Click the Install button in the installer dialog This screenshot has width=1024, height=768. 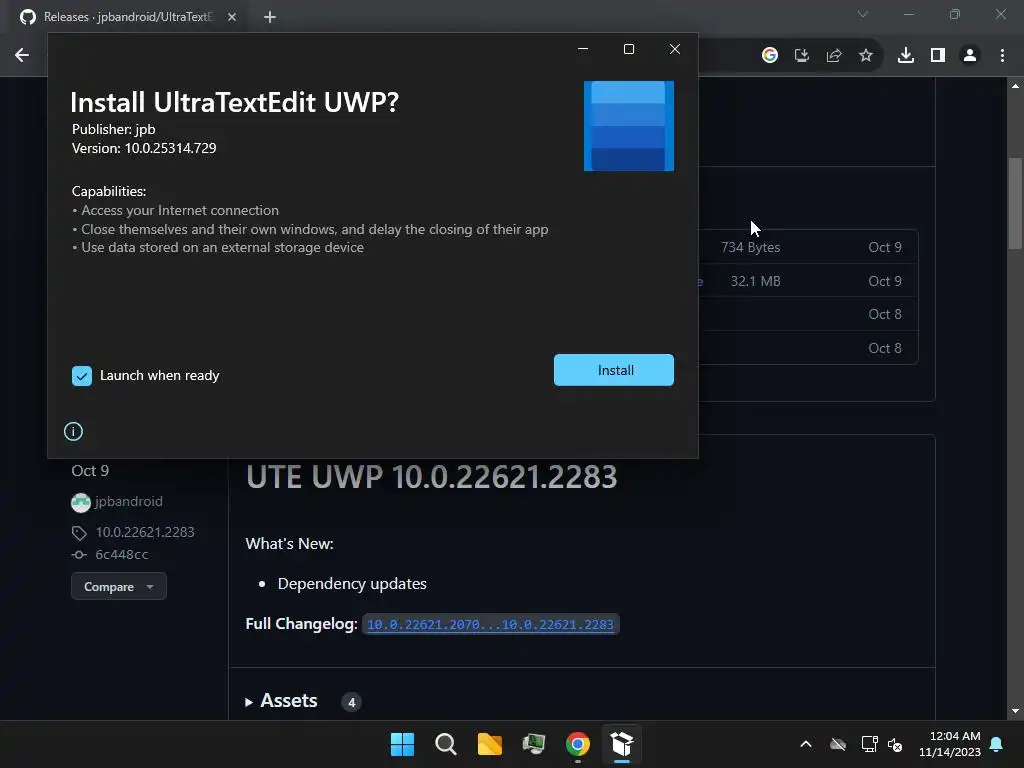613,370
